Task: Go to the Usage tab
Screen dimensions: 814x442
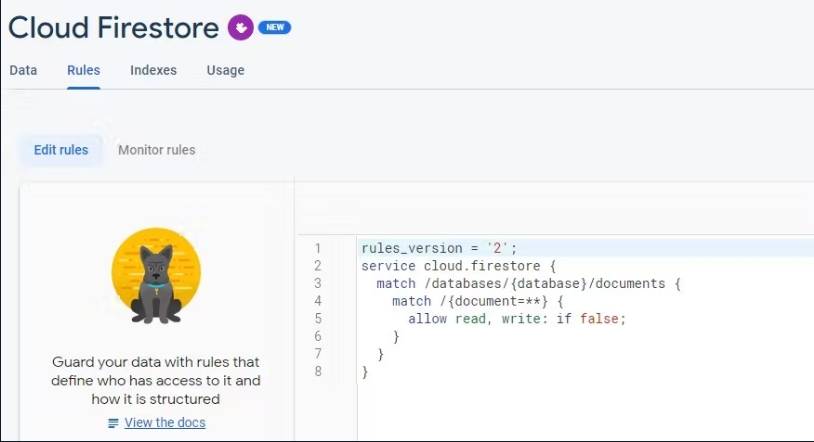Action: [x=225, y=70]
